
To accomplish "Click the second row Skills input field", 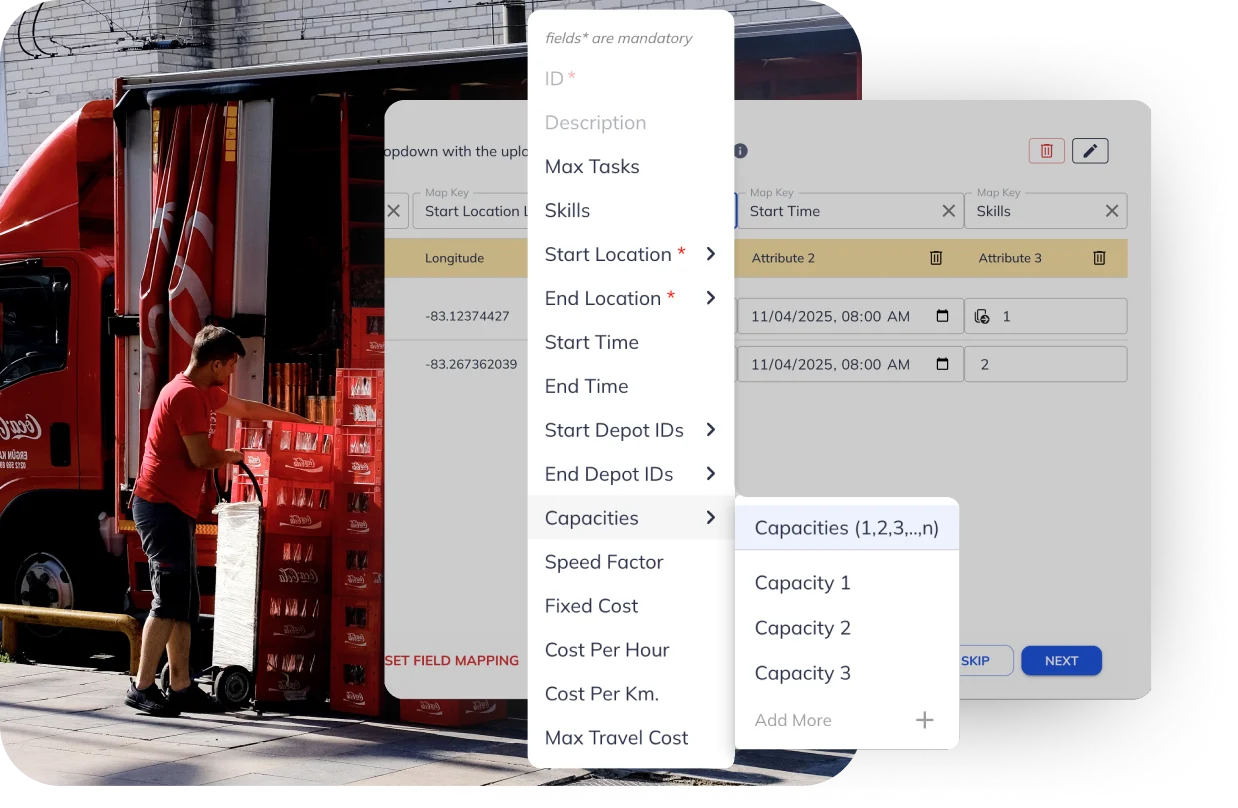I will click(1045, 365).
